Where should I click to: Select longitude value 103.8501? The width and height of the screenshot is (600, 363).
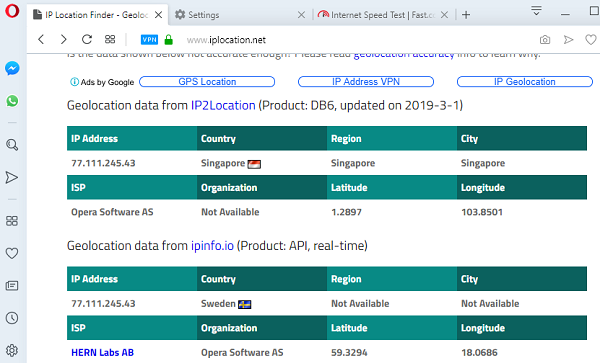click(x=482, y=212)
